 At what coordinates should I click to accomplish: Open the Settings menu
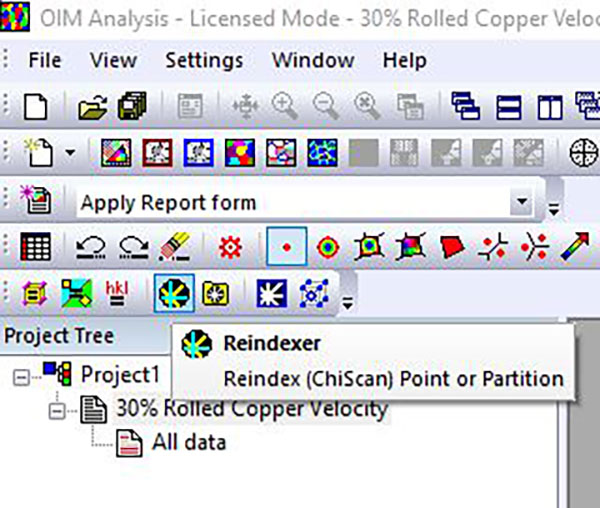coord(204,60)
